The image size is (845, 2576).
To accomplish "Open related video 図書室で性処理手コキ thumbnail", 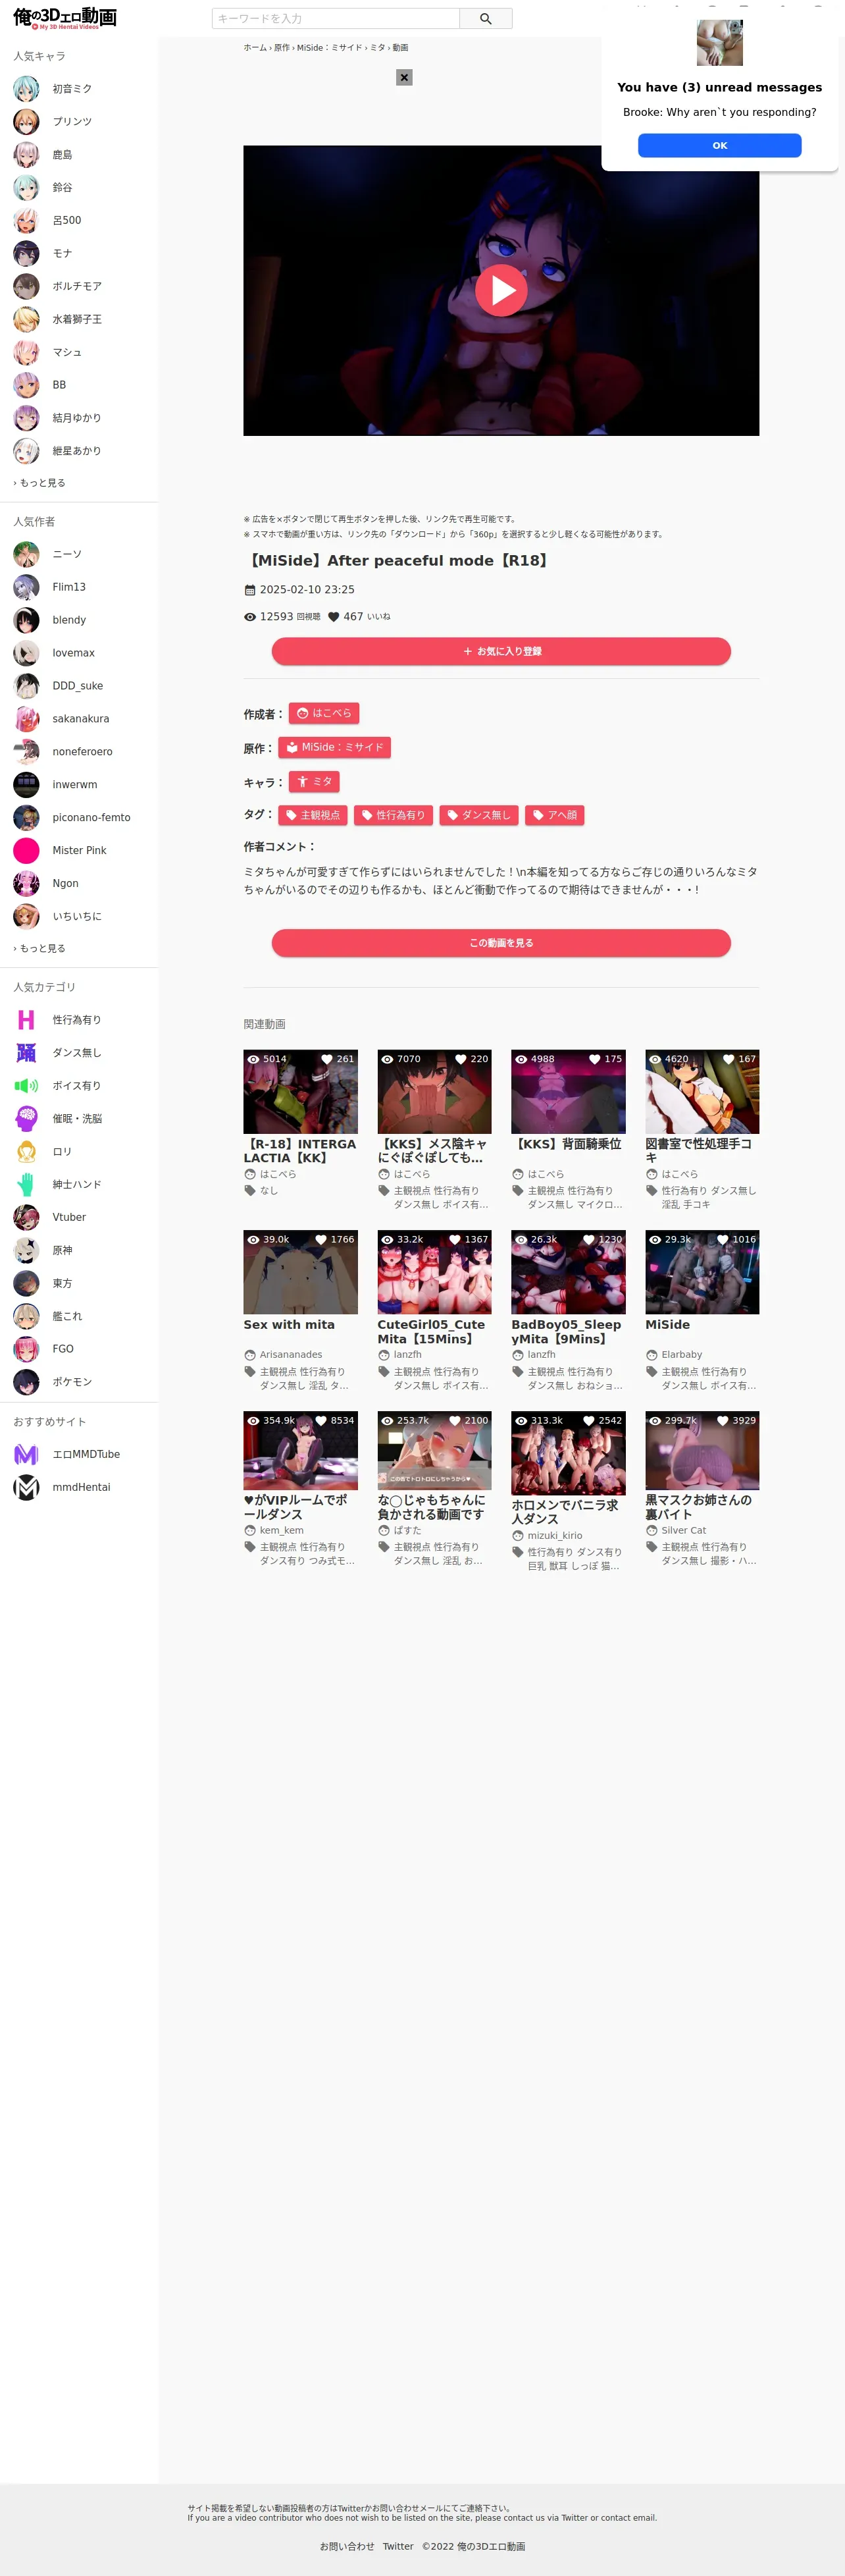I will (702, 1092).
